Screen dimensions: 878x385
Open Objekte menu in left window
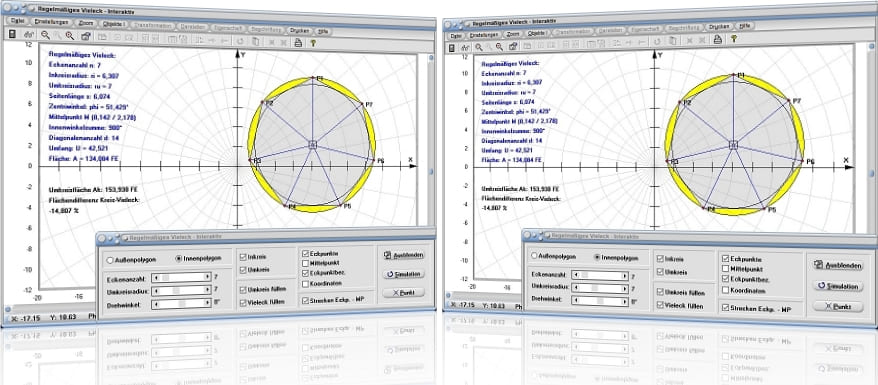[x=114, y=25]
